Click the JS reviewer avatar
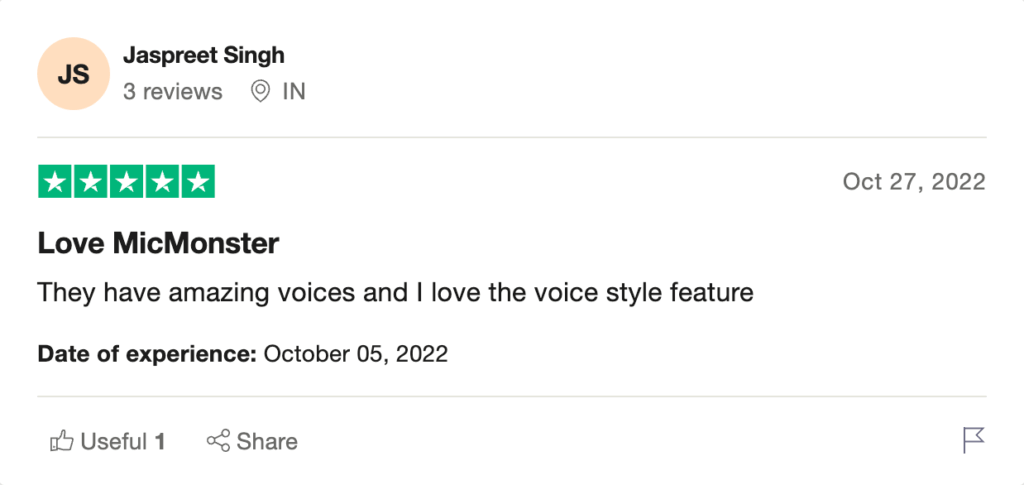The width and height of the screenshot is (1024, 485). (x=73, y=75)
